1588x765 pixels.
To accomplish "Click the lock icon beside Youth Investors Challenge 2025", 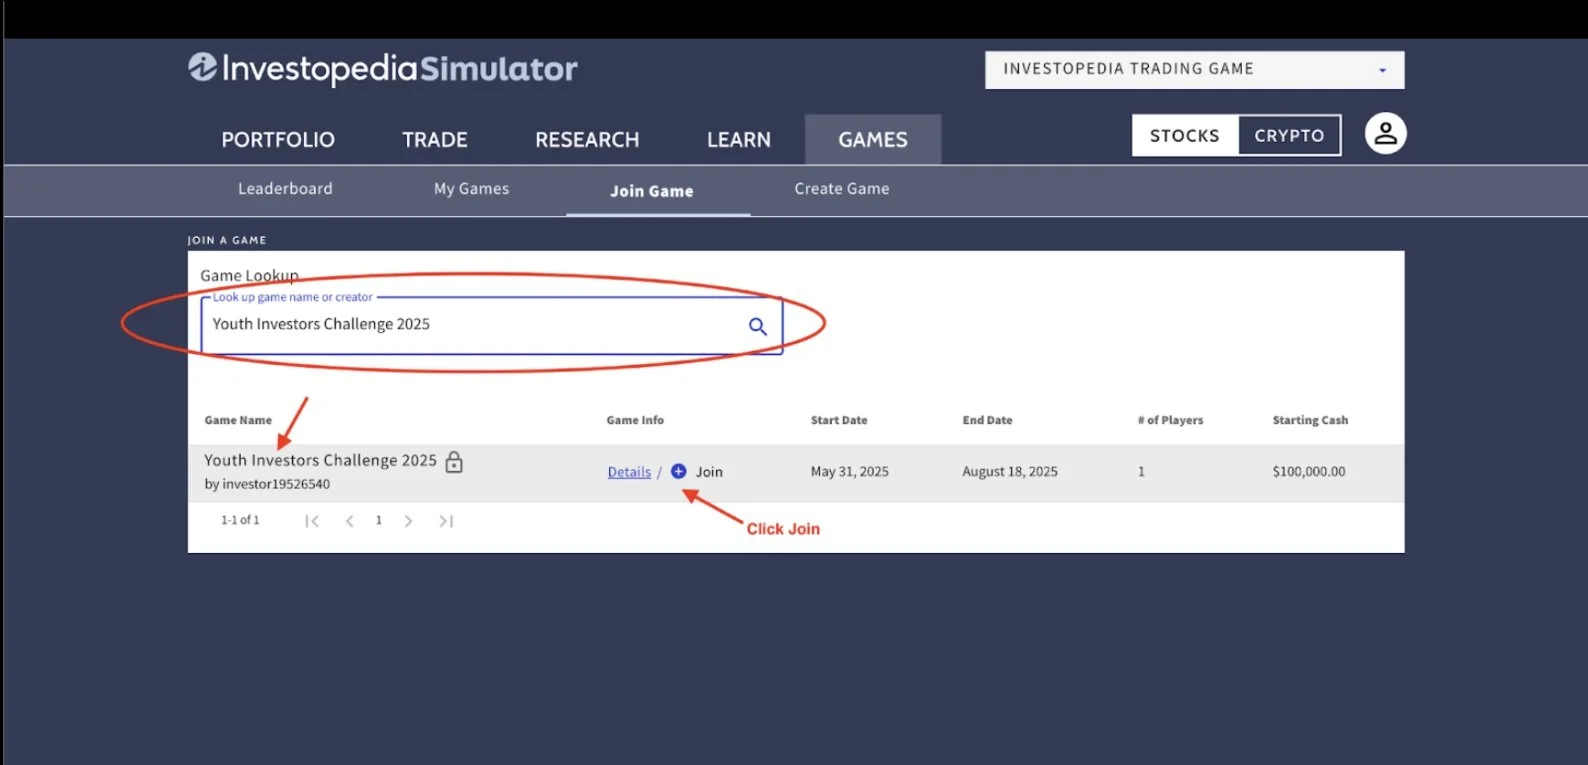I will [454, 462].
